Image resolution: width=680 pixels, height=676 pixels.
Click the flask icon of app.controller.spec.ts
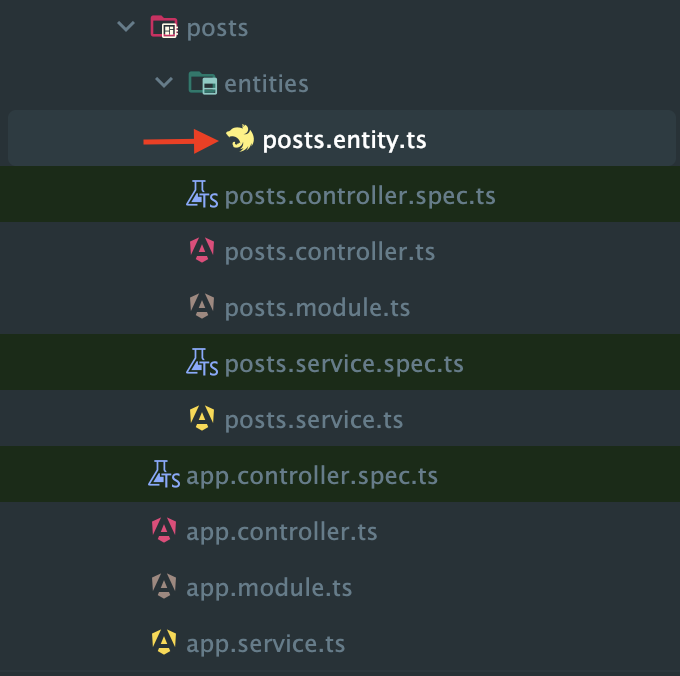click(164, 474)
